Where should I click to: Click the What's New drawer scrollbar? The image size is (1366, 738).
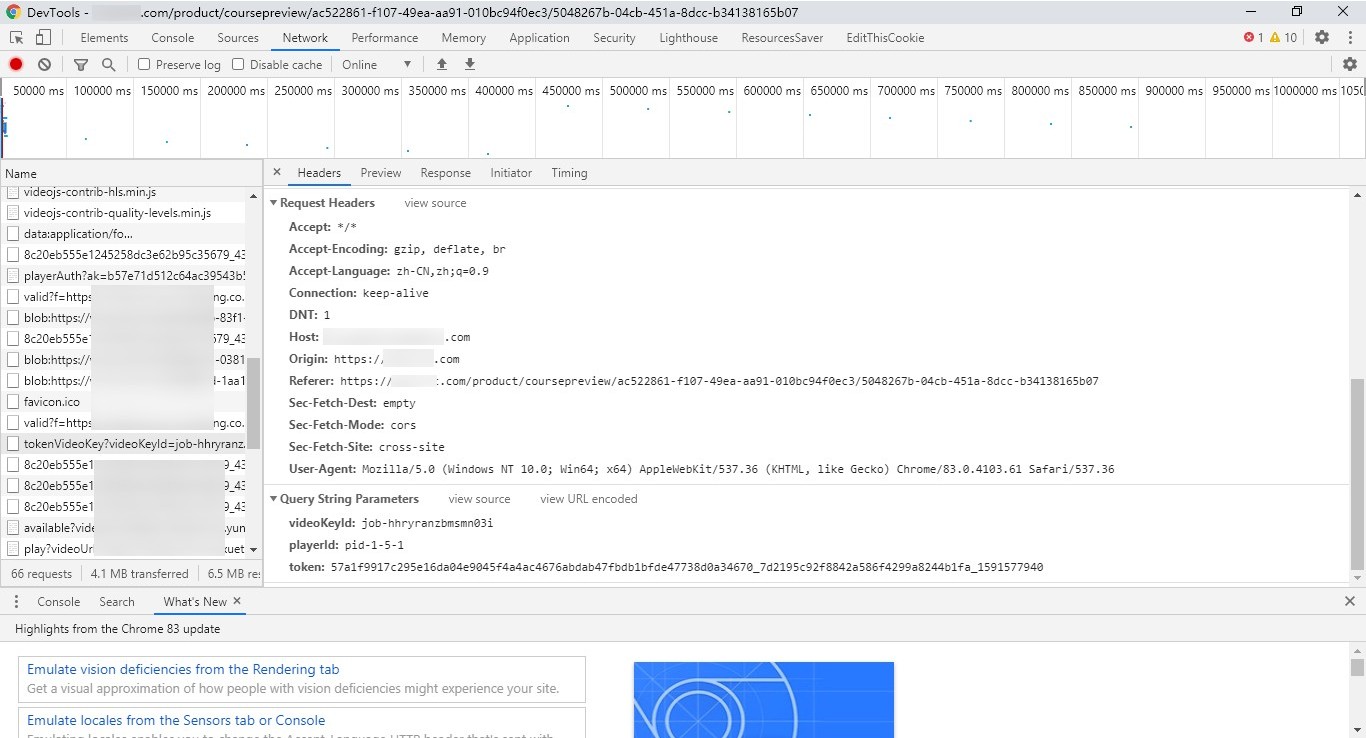coord(1357,667)
